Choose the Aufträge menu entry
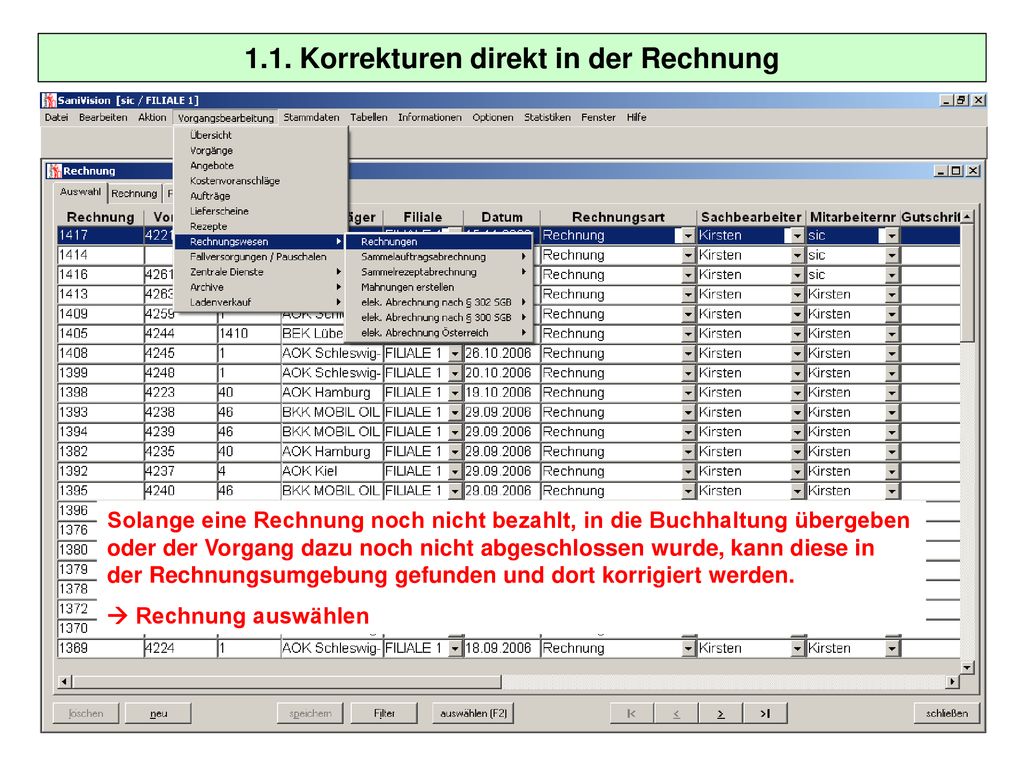Image resolution: width=1024 pixels, height=768 pixels. click(261, 196)
